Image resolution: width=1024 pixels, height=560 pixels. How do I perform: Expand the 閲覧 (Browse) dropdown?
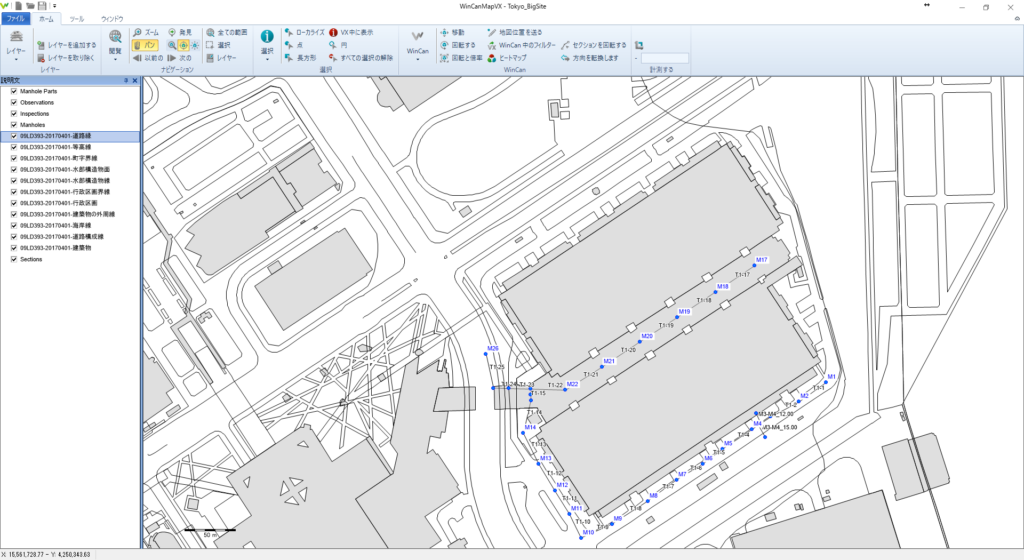(115, 45)
